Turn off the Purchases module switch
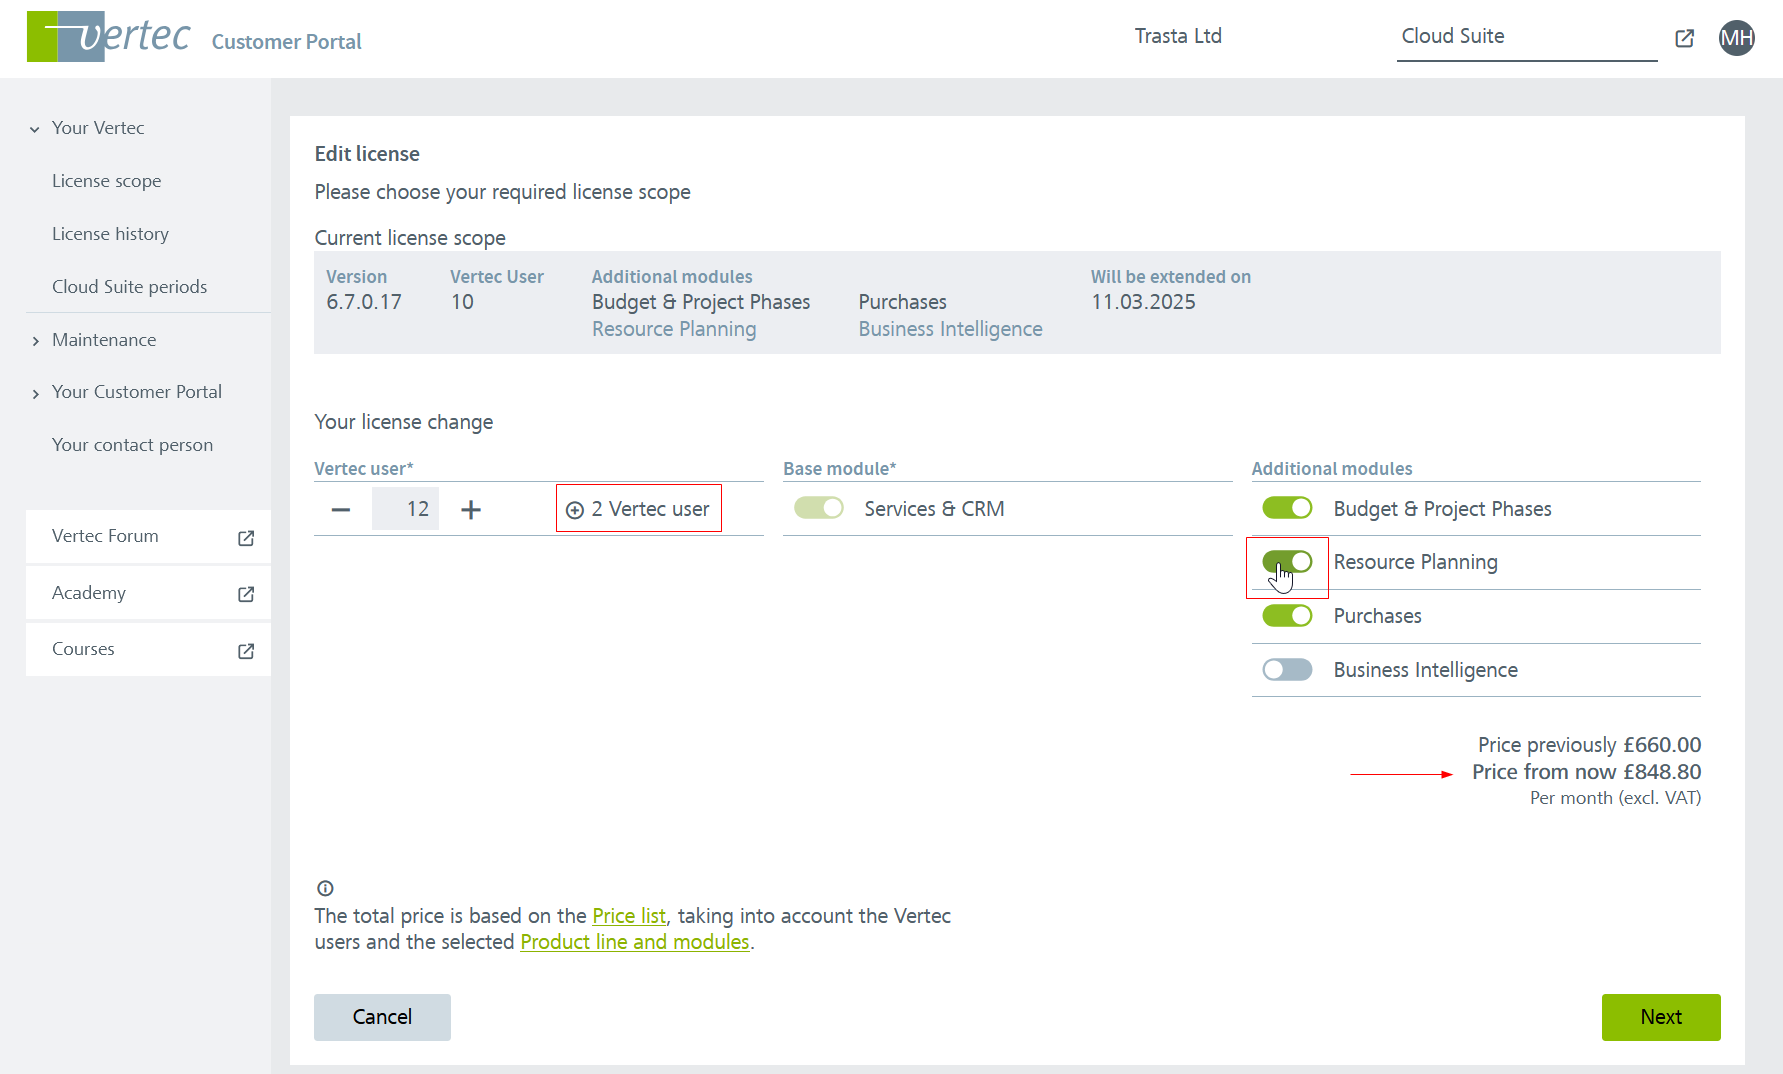 pyautogui.click(x=1287, y=616)
